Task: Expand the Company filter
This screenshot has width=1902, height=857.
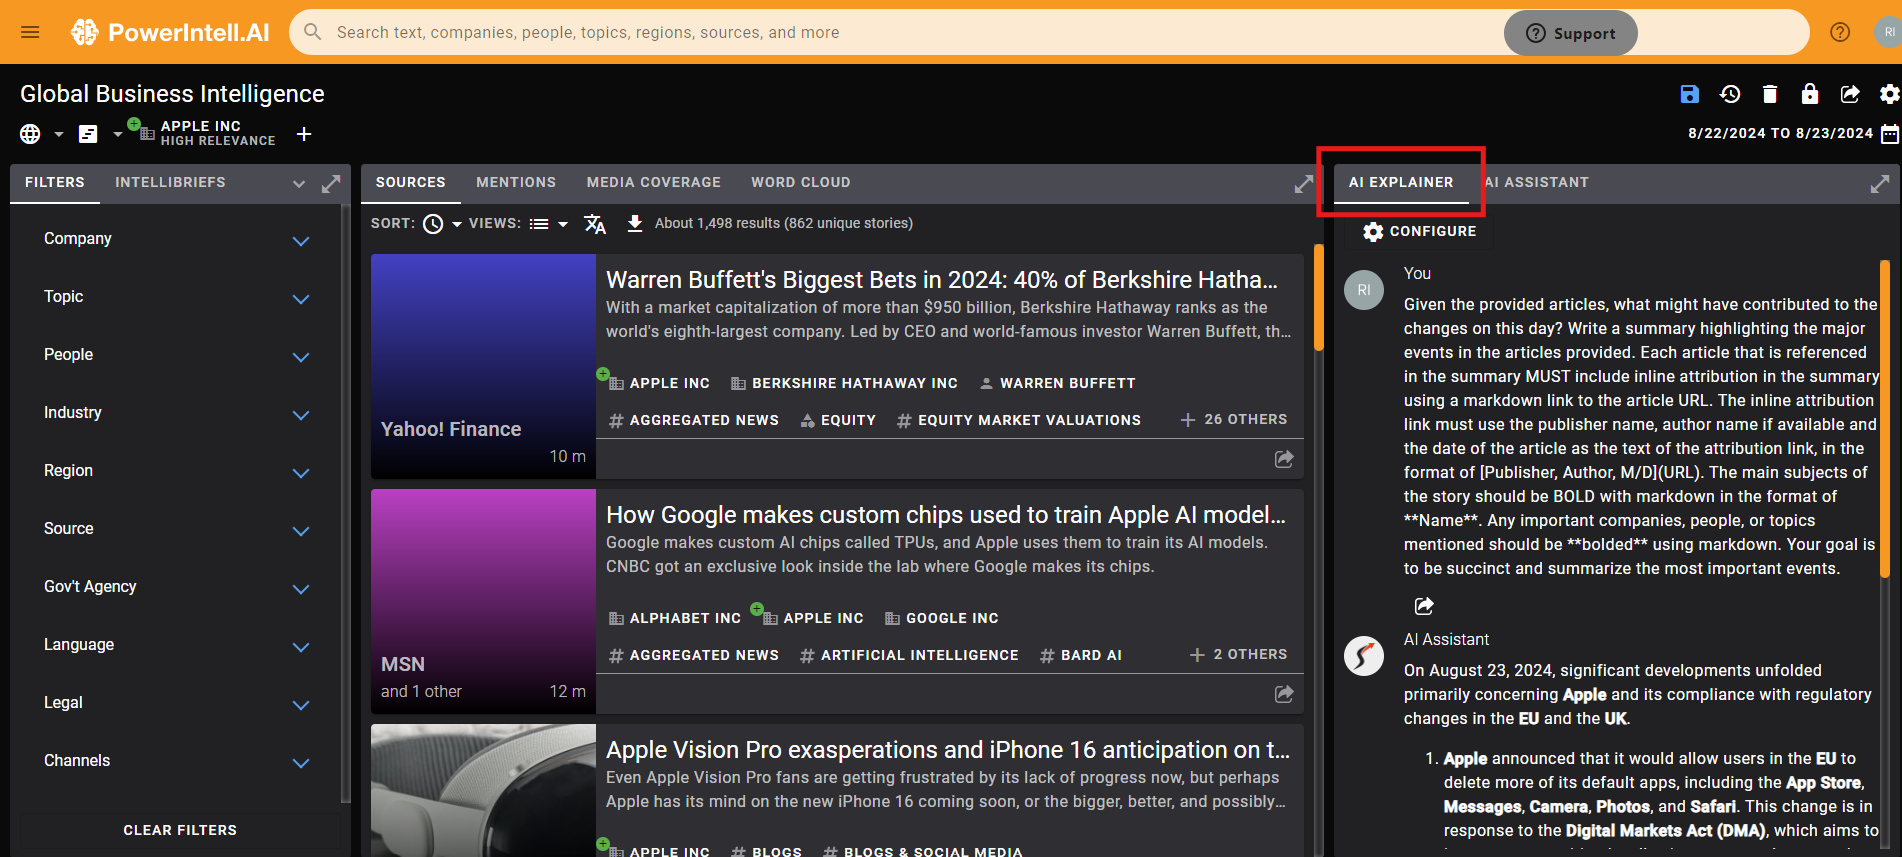Action: [301, 241]
